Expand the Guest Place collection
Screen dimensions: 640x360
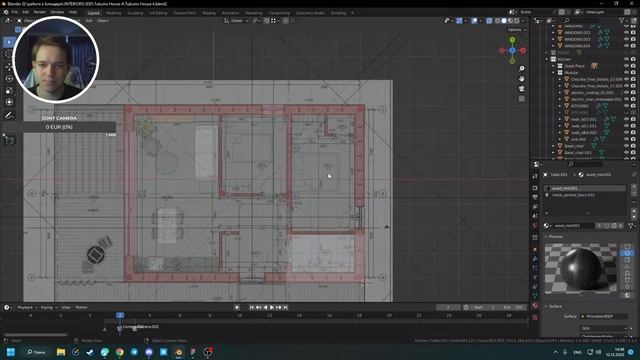click(x=554, y=66)
